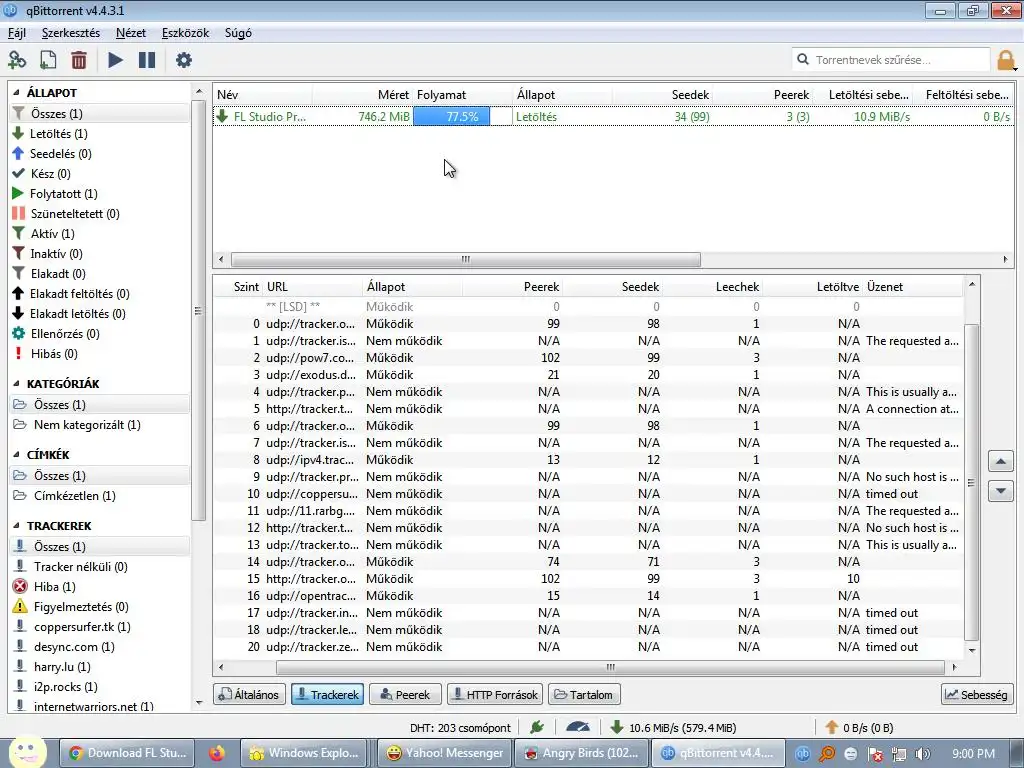Move tracker up with arrow button
The width and height of the screenshot is (1024, 768).
(1000, 462)
